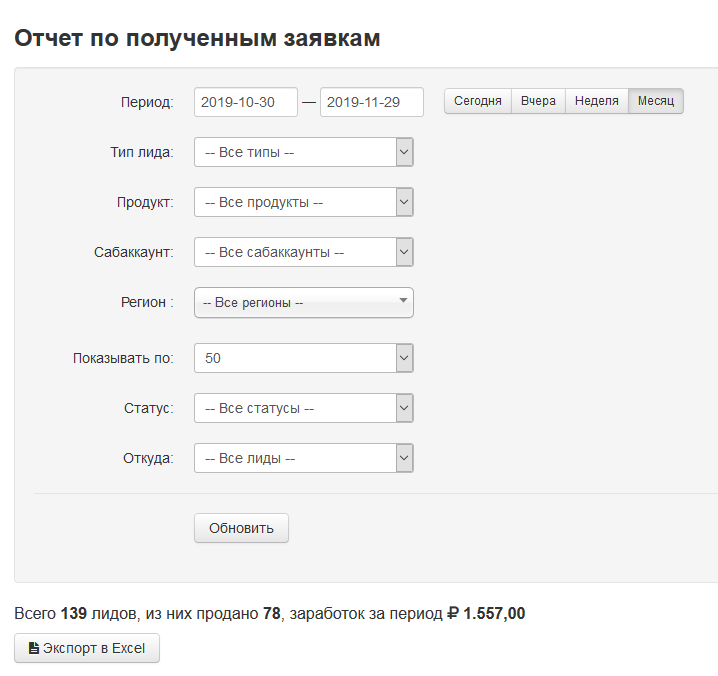Click the arrow of the Регион selector

pyautogui.click(x=403, y=300)
